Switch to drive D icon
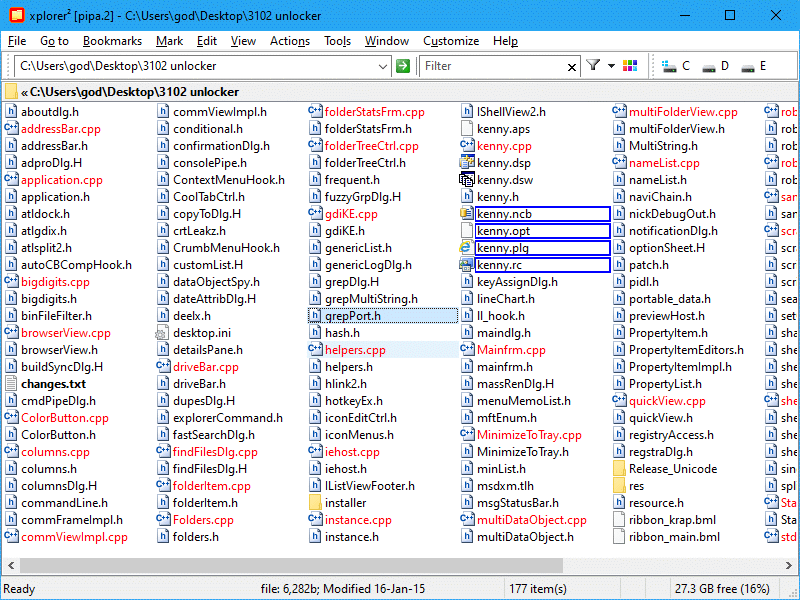Viewport: 800px width, 600px height. pyautogui.click(x=709, y=67)
